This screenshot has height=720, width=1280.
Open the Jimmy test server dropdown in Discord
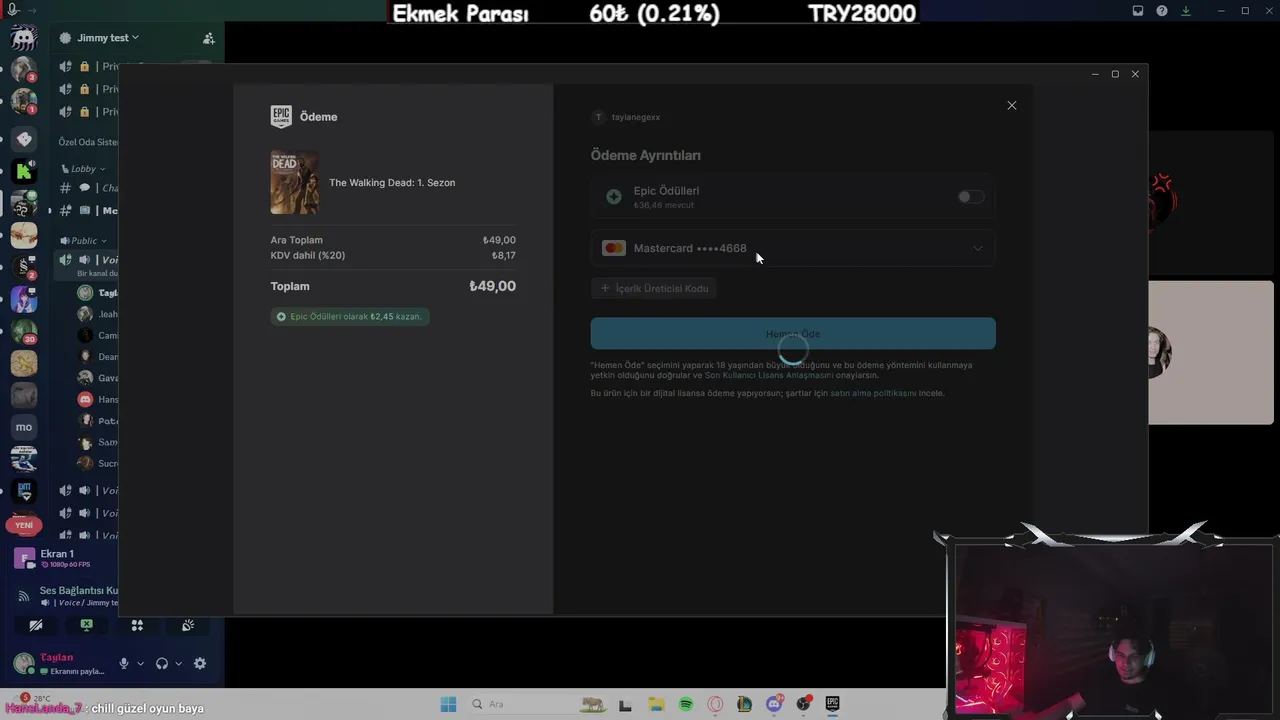108,38
